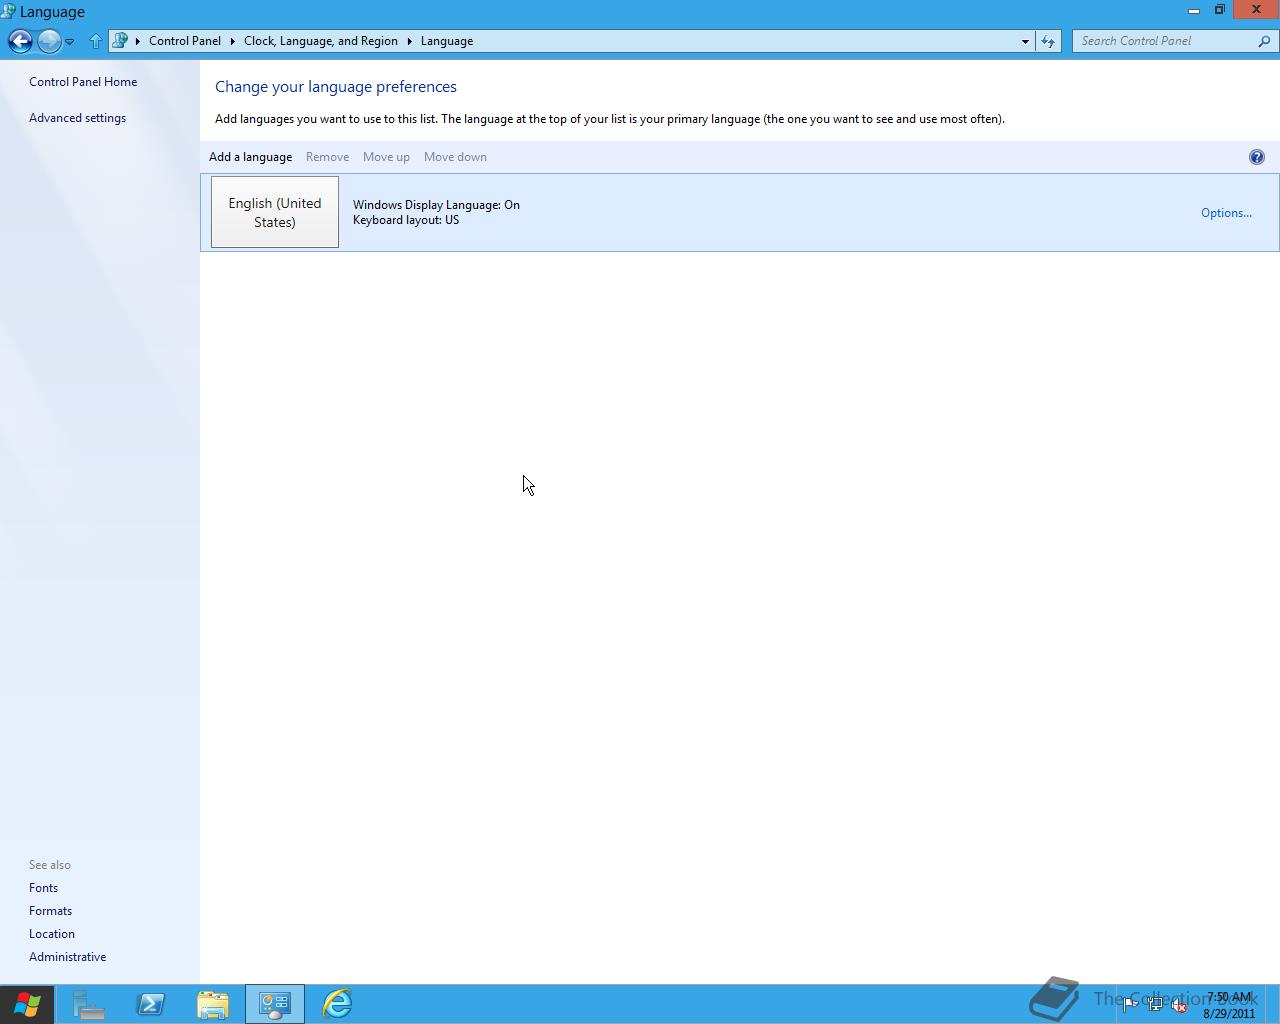The height and width of the screenshot is (1024, 1280).
Task: Click the Windows Start button
Action: coord(27,1004)
